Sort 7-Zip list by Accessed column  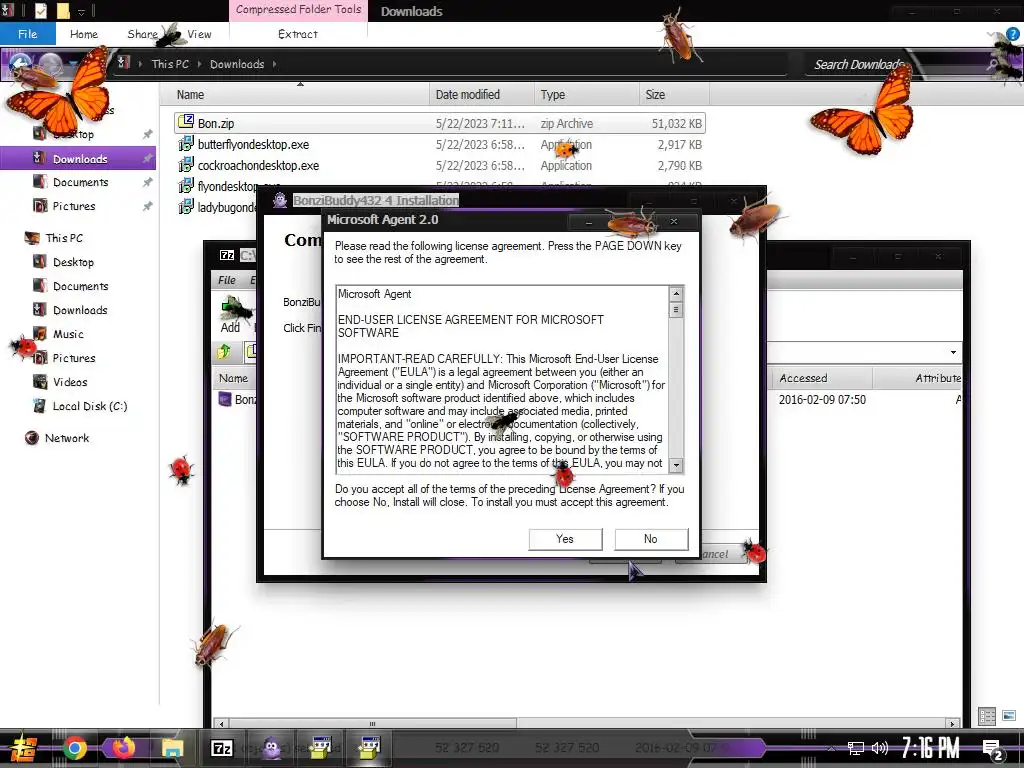pyautogui.click(x=821, y=378)
